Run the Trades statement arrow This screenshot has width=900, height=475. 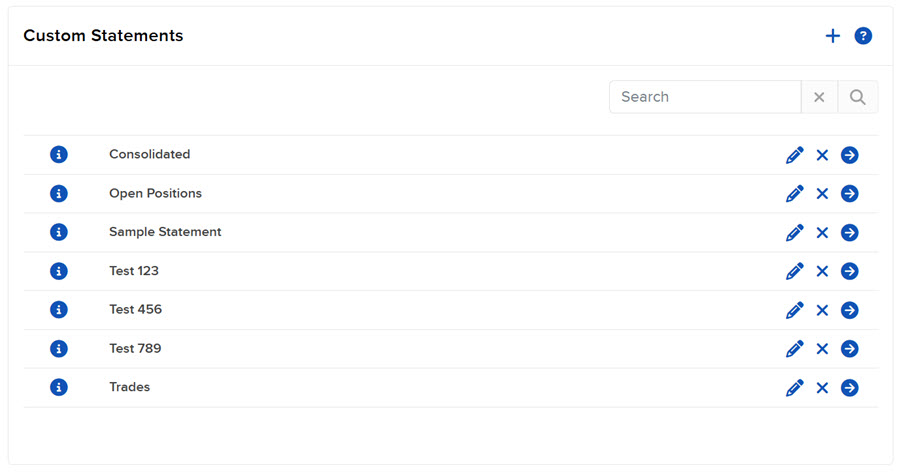pyautogui.click(x=850, y=387)
